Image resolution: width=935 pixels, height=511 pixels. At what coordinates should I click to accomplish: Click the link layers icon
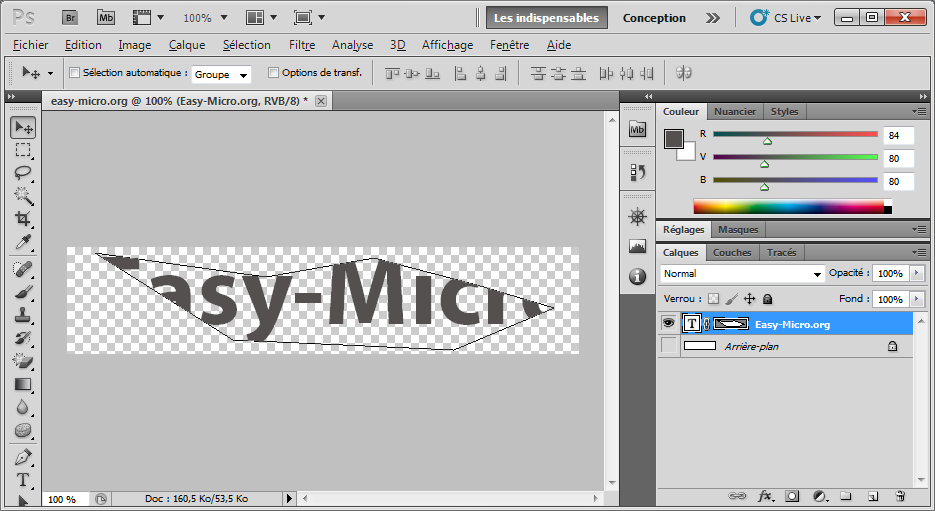pyautogui.click(x=737, y=495)
